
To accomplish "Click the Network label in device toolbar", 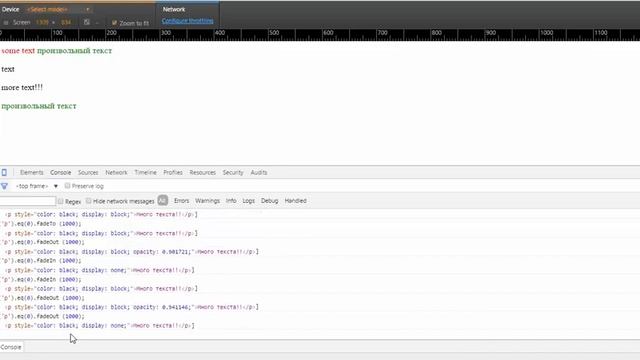I will 174,9.
